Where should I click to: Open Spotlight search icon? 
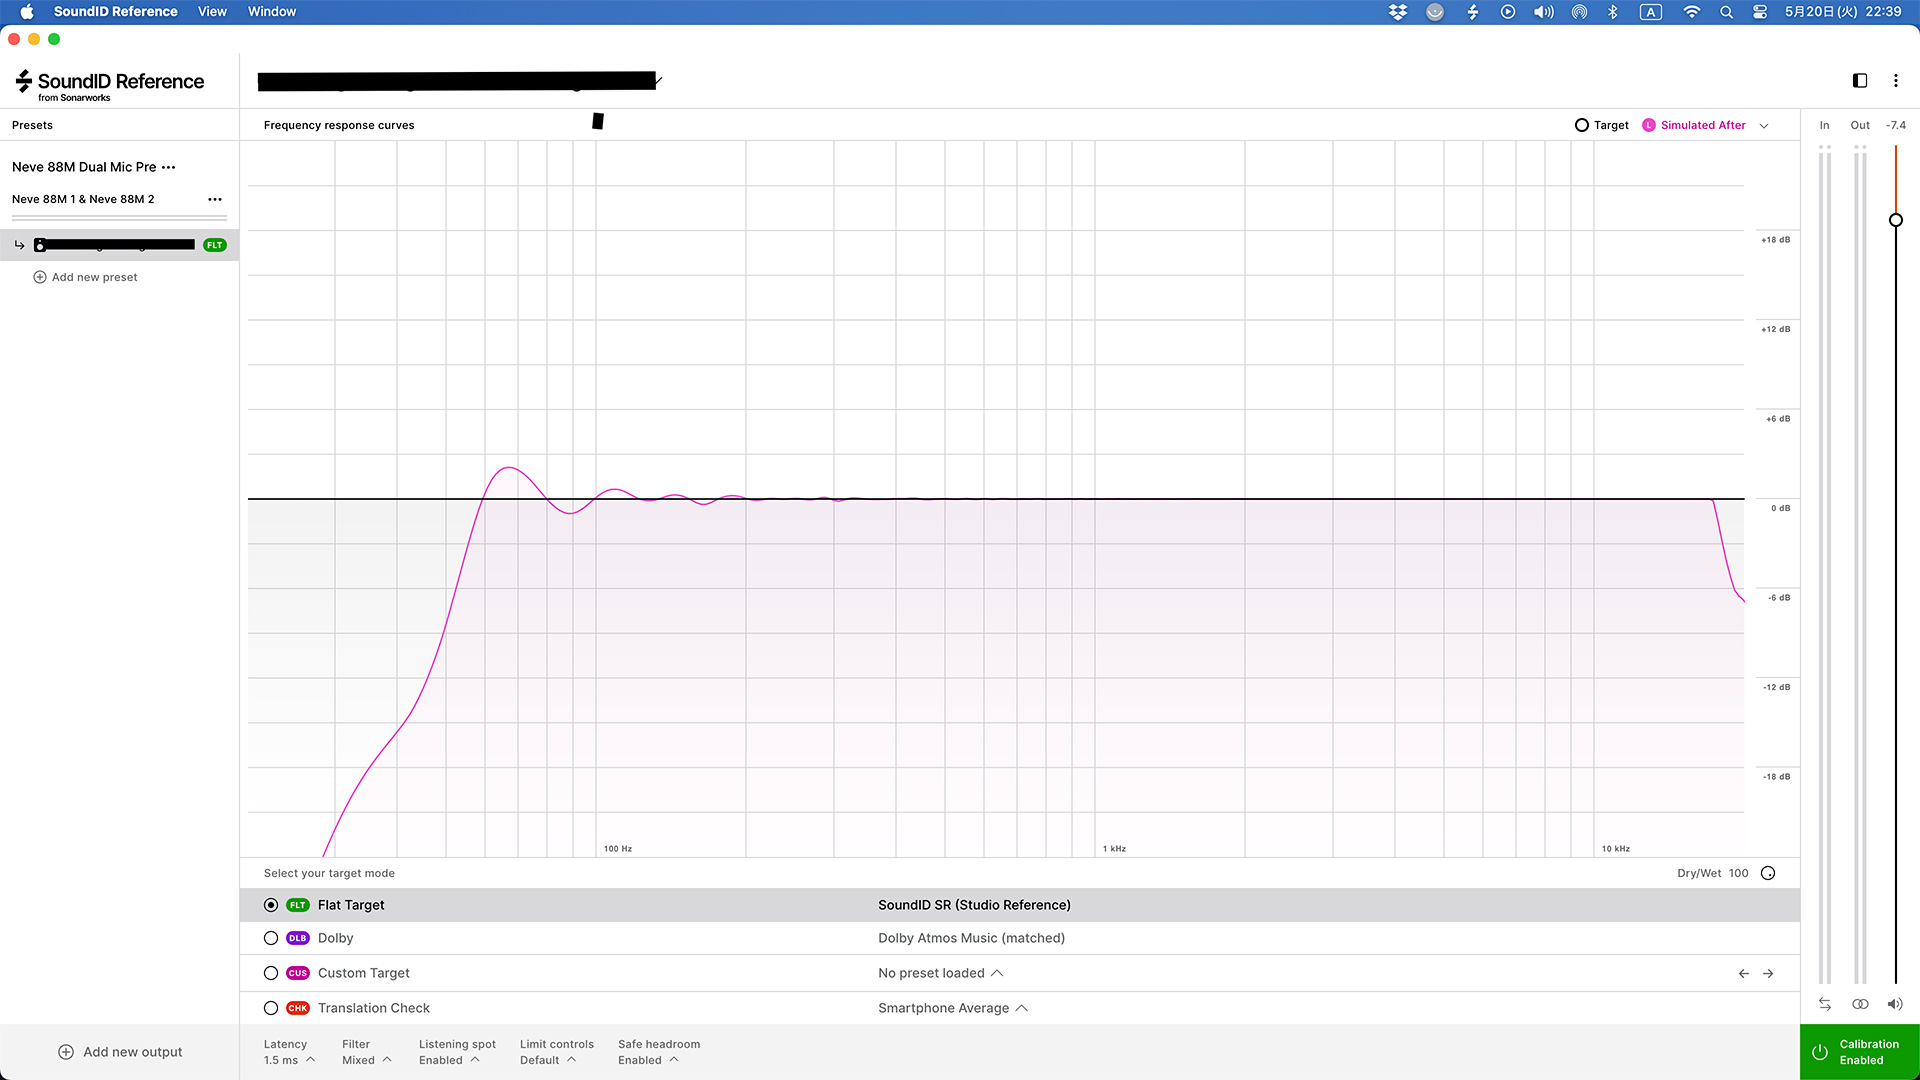coord(1726,12)
